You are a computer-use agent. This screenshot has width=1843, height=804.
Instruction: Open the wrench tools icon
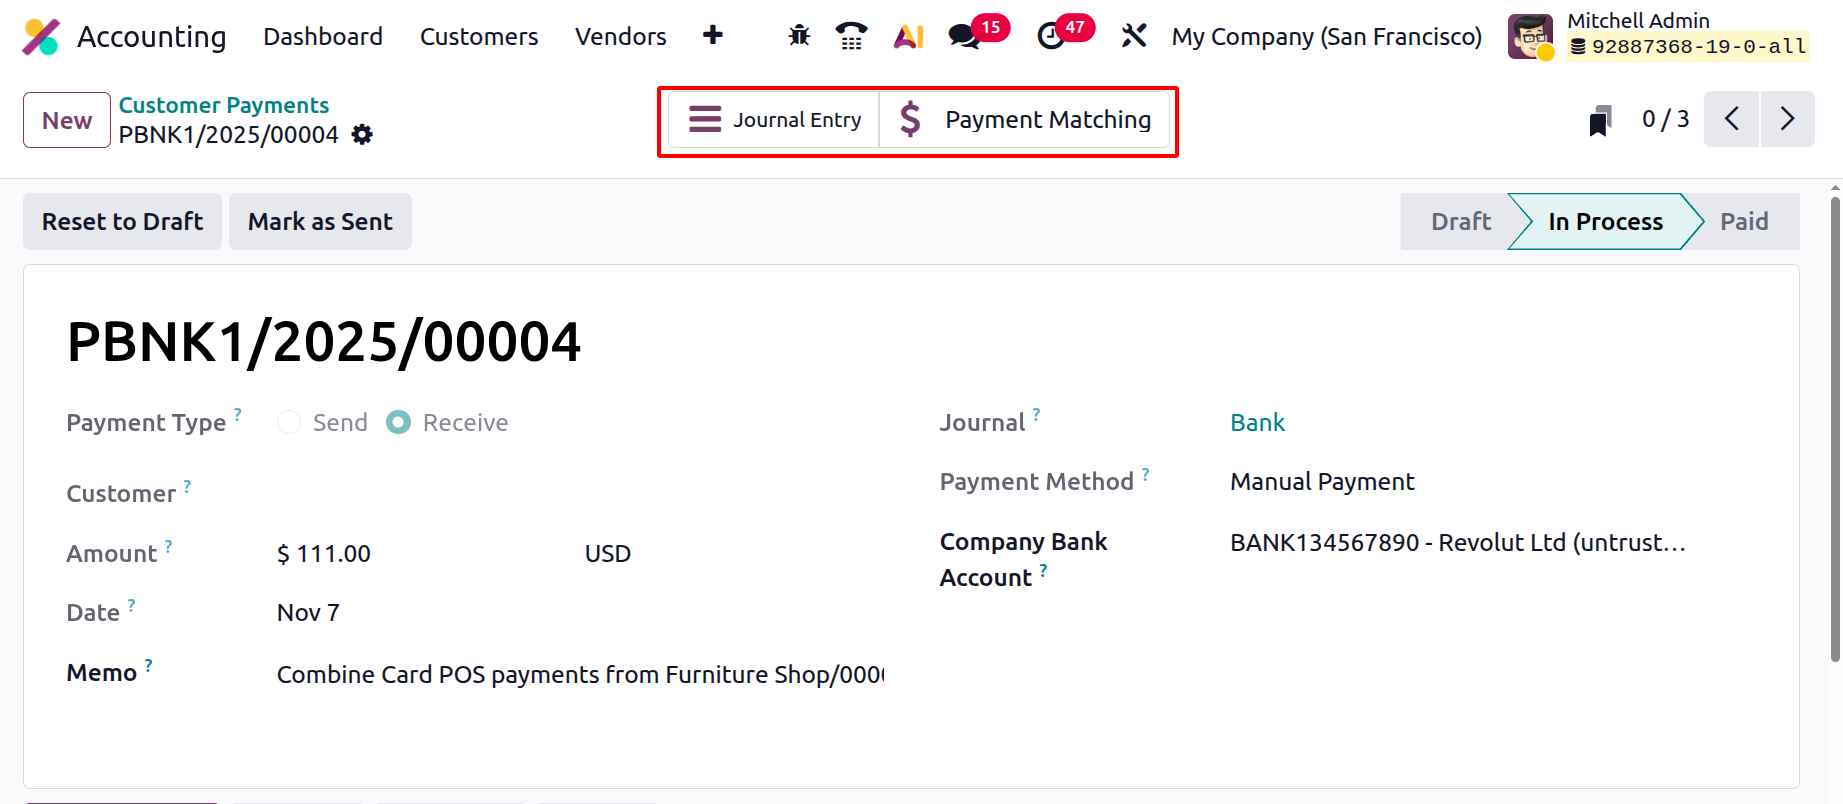1133,36
